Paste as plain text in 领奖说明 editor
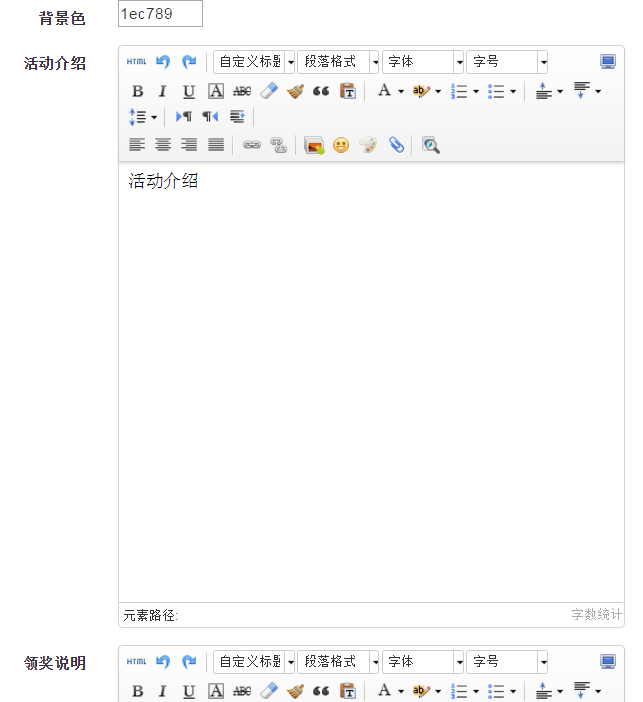The width and height of the screenshot is (643, 702). point(348,691)
